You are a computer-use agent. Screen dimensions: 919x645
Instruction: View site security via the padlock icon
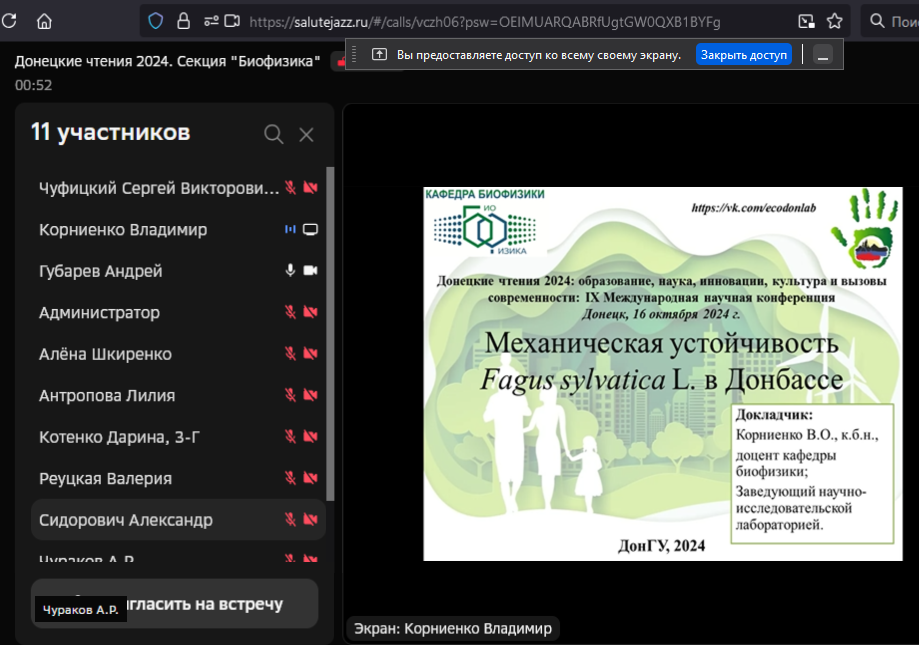point(183,22)
